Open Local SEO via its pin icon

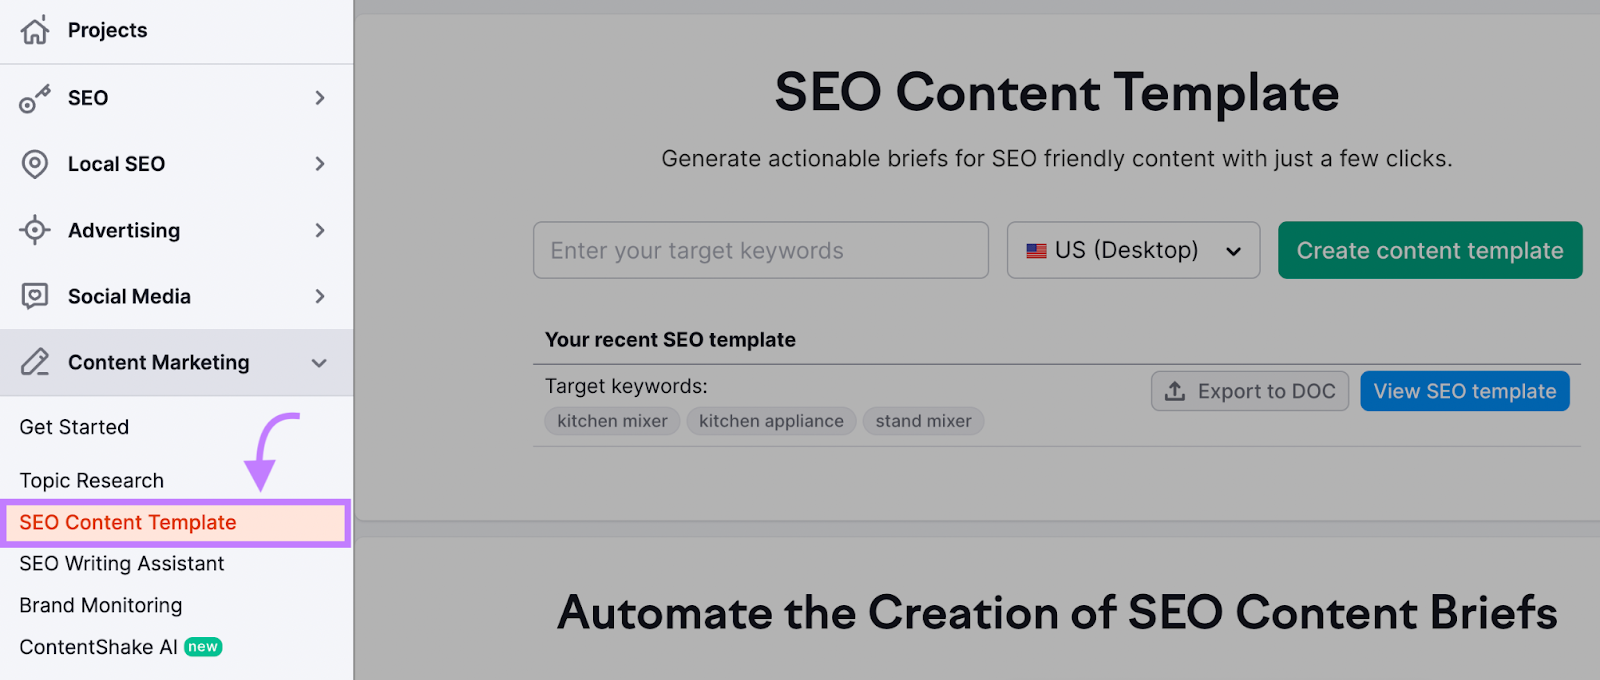[35, 163]
